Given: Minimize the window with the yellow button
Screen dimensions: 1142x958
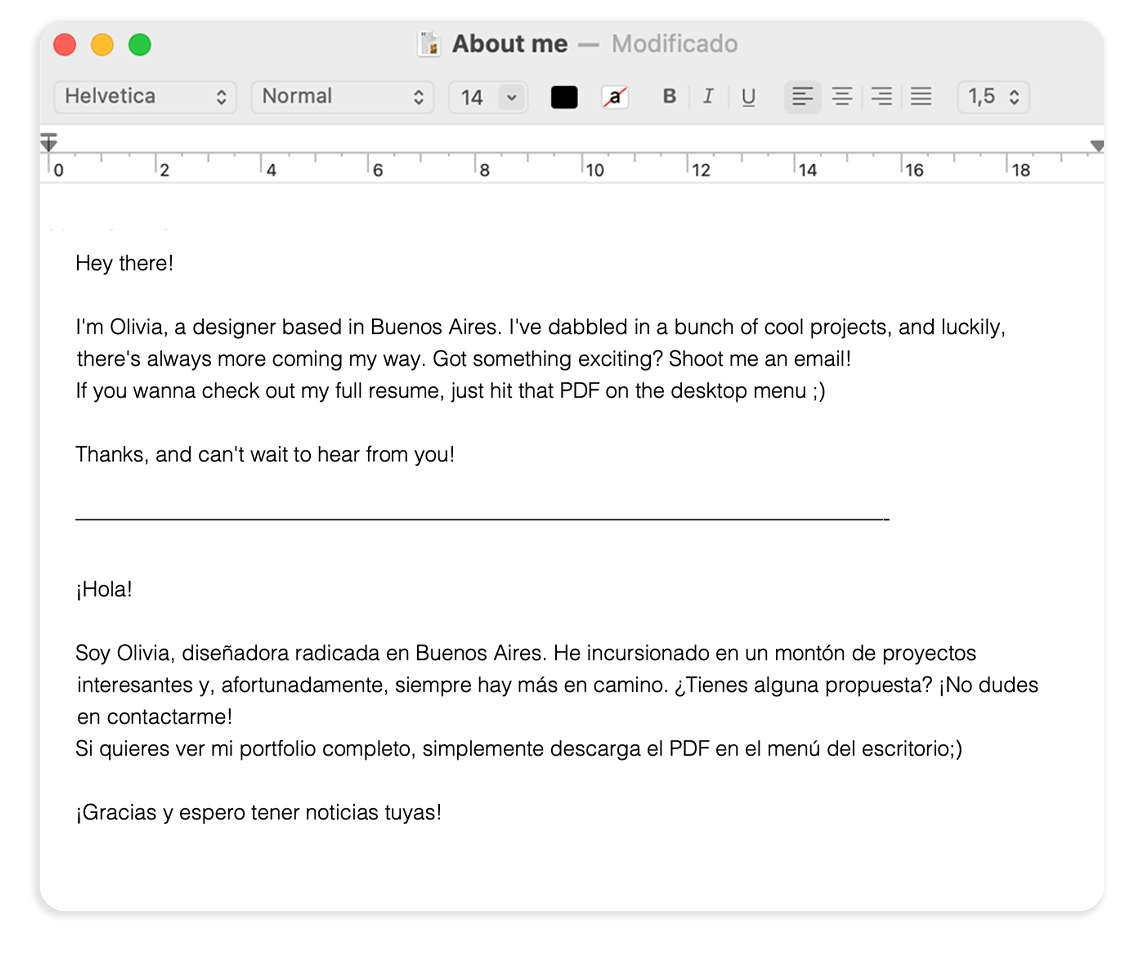Looking at the screenshot, I should pyautogui.click(x=102, y=44).
